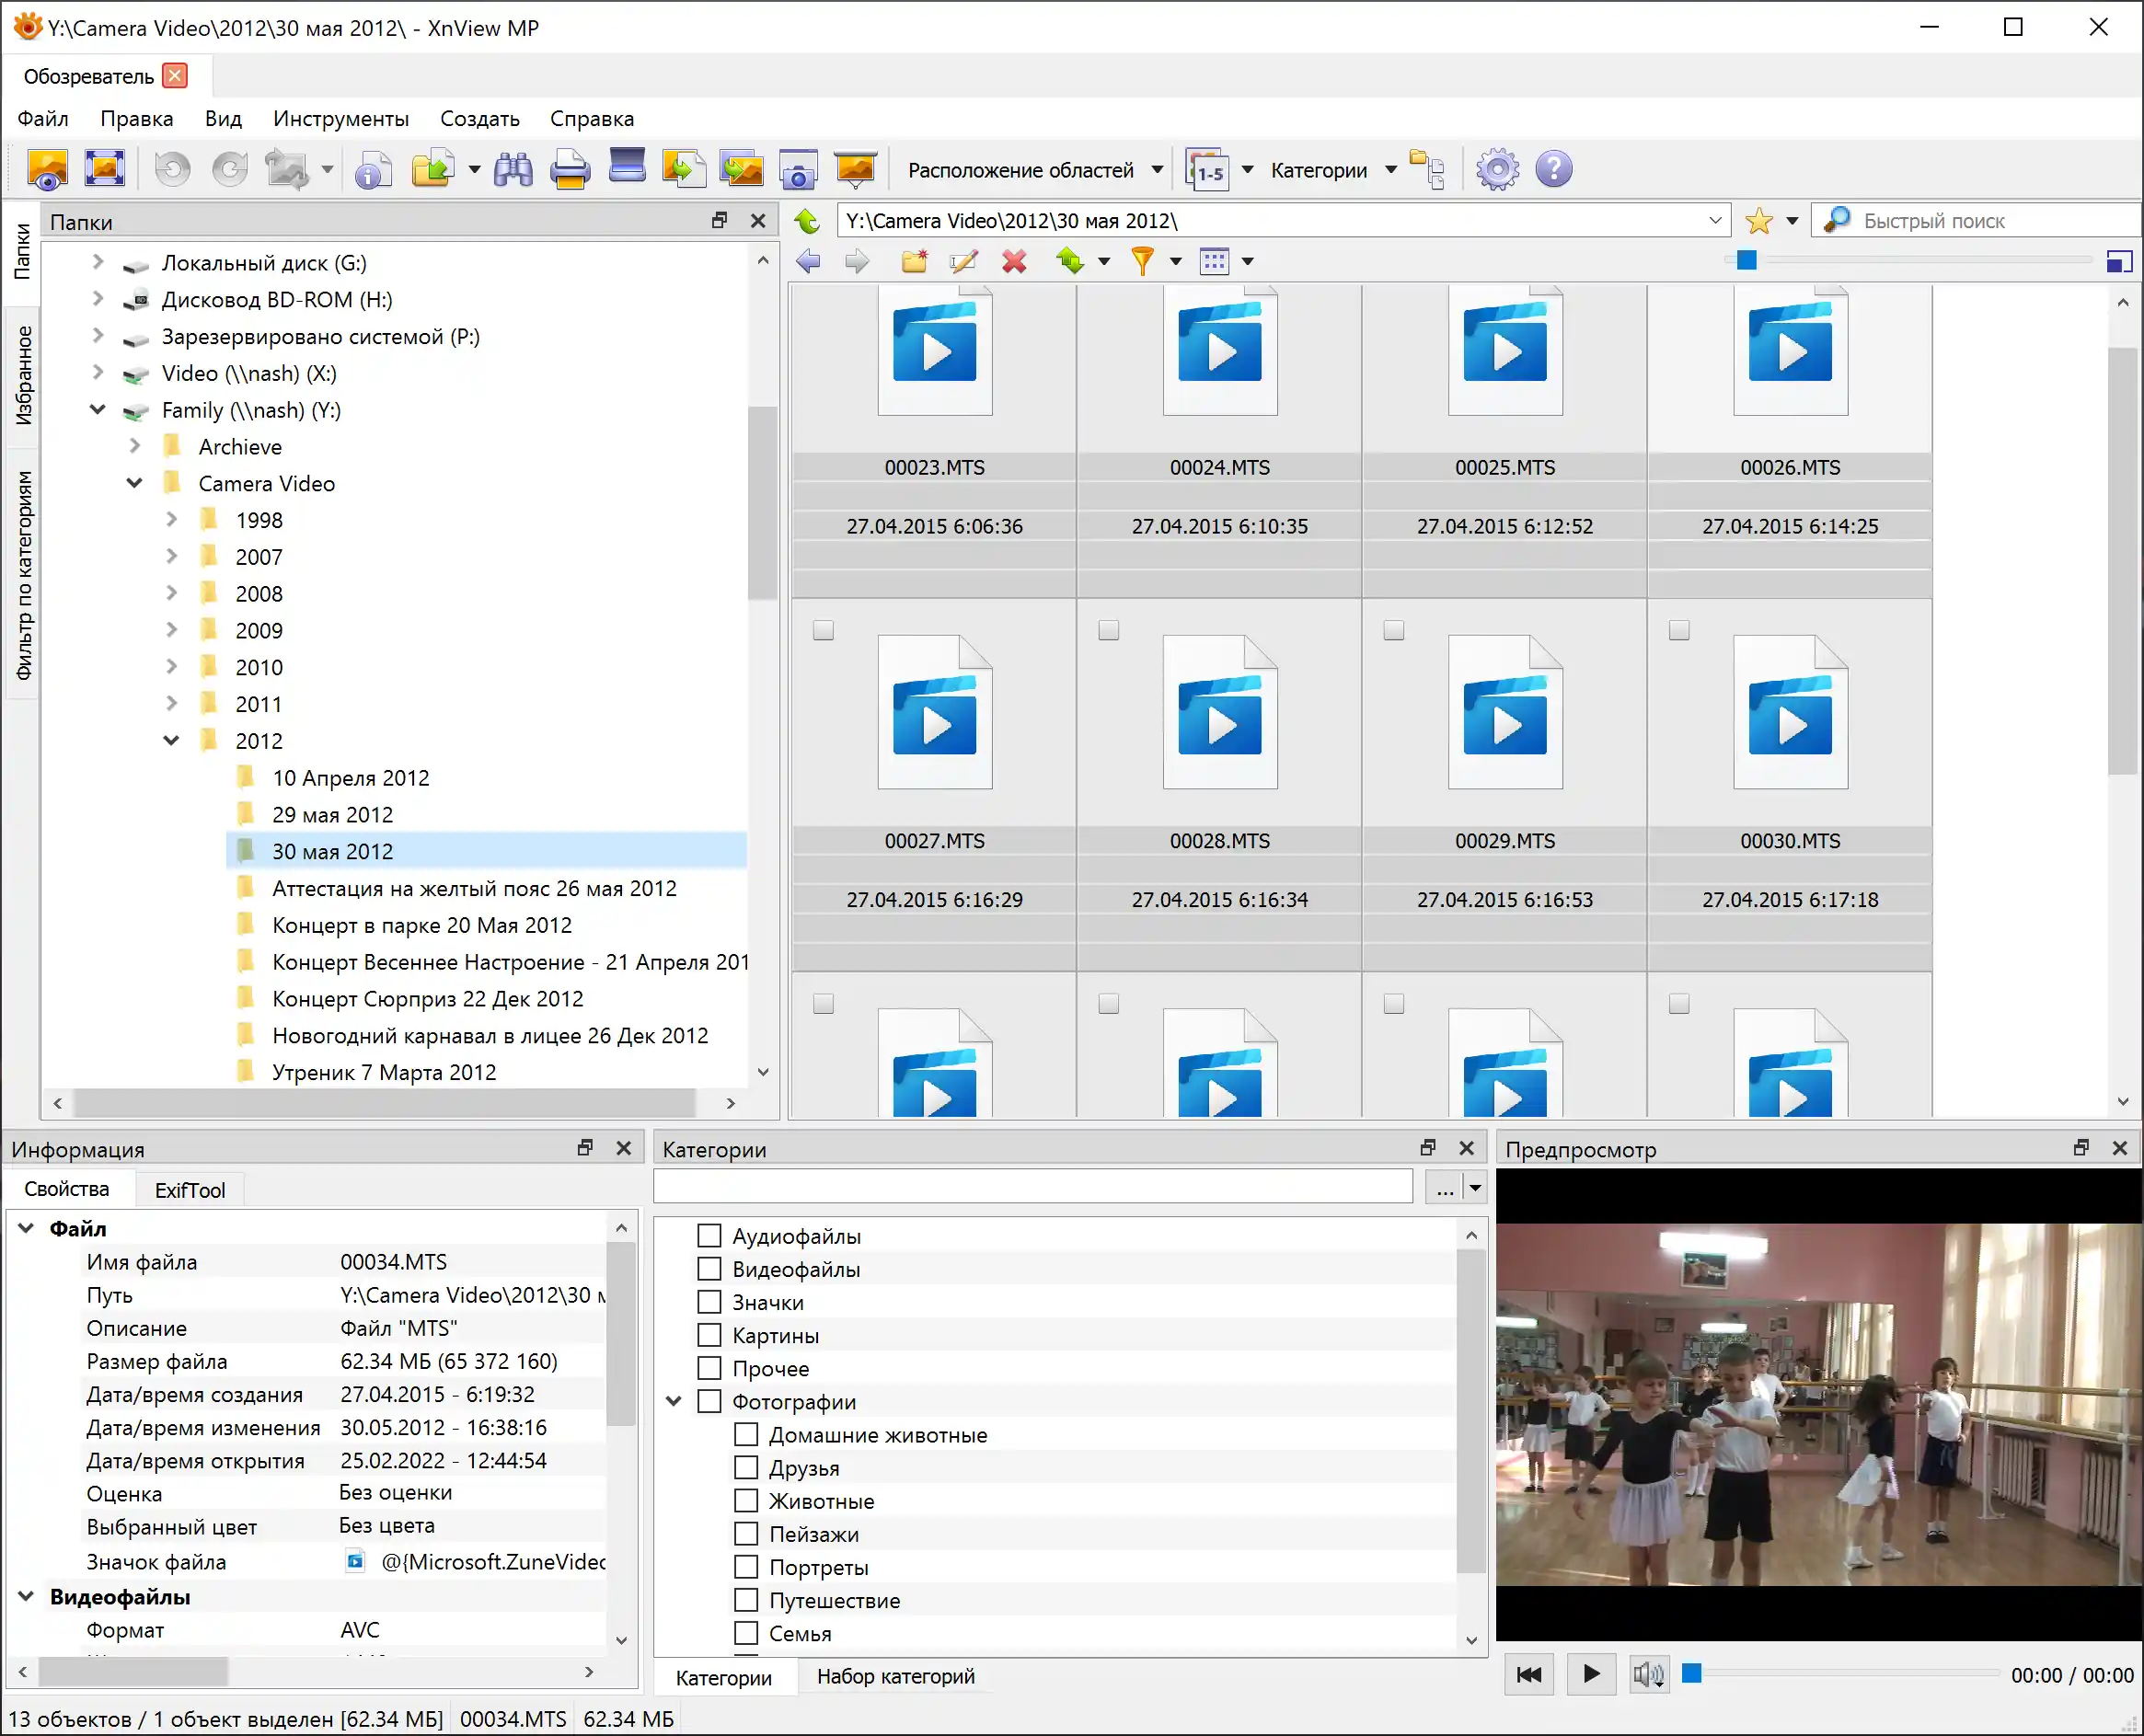Open the Избранное side tab
The width and height of the screenshot is (2144, 1736).
(23, 375)
